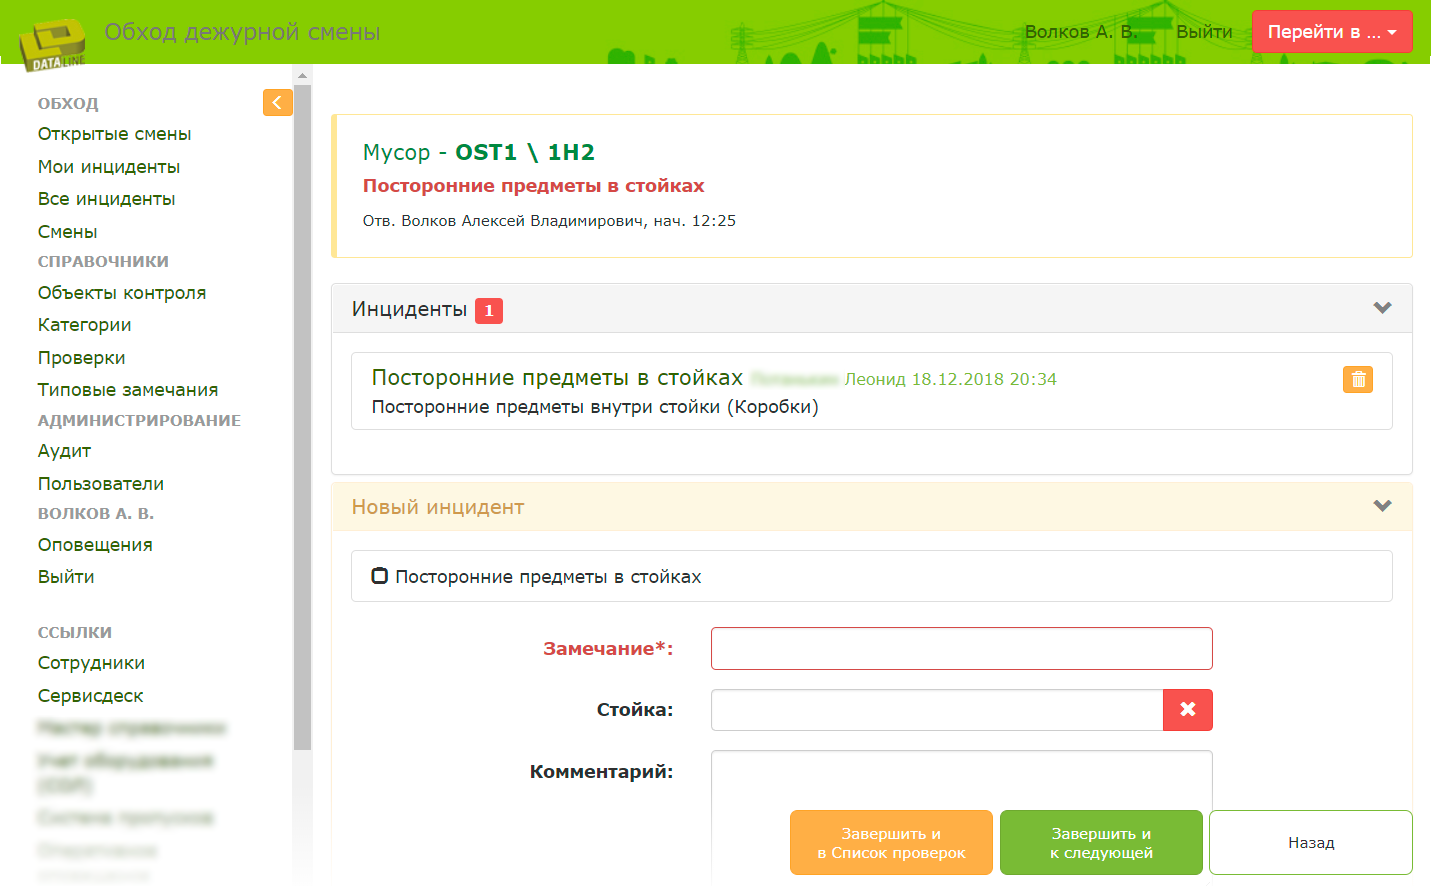Click the red incident count badge

488,310
